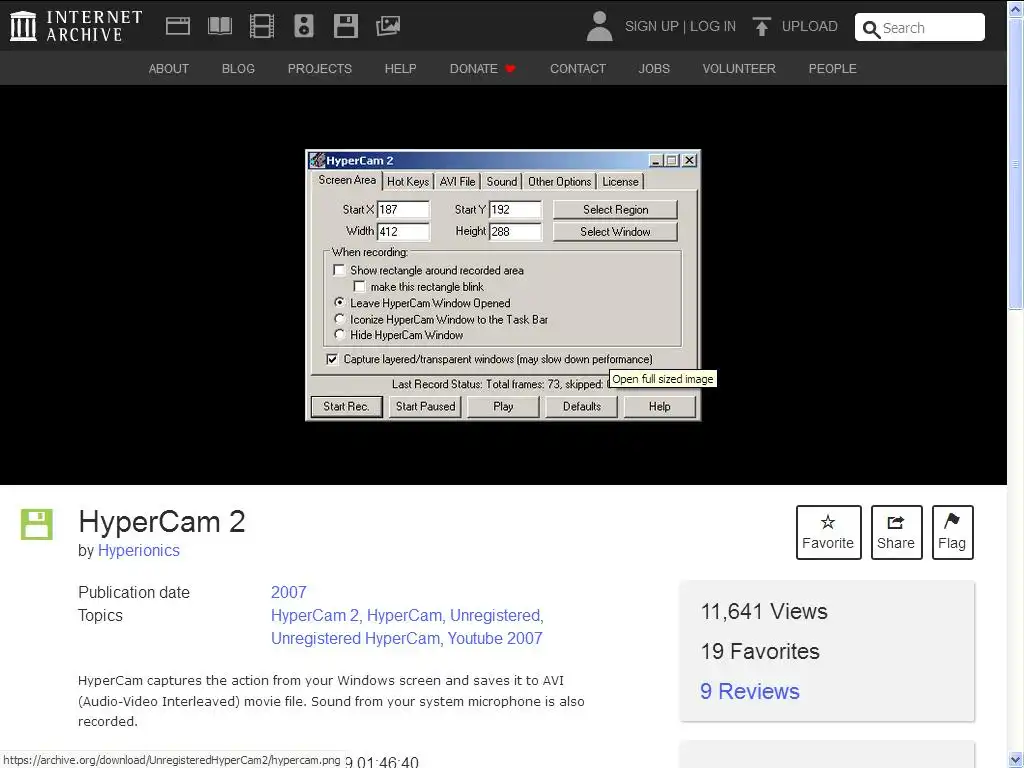Open the 'HyperCam 2,' topic link

tap(315, 616)
